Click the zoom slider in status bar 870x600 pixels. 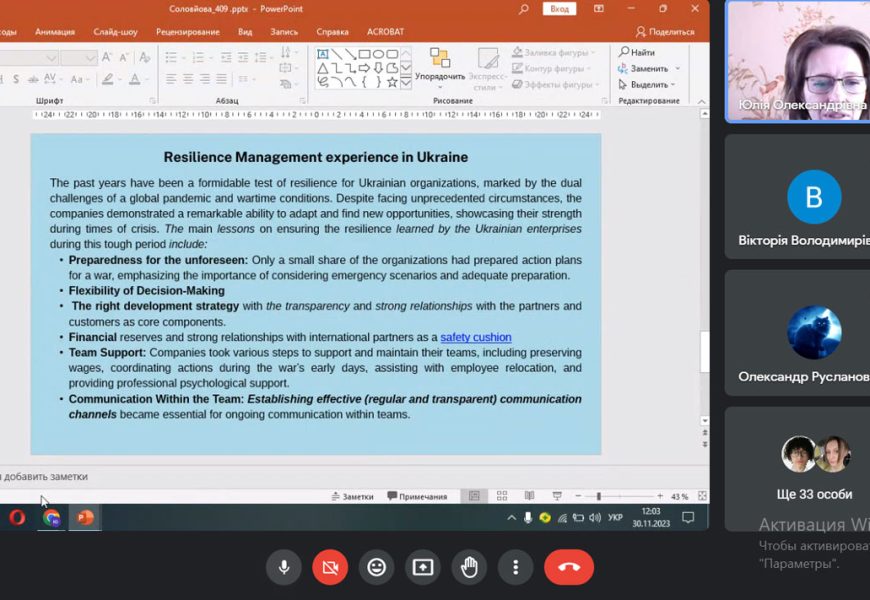click(x=599, y=496)
